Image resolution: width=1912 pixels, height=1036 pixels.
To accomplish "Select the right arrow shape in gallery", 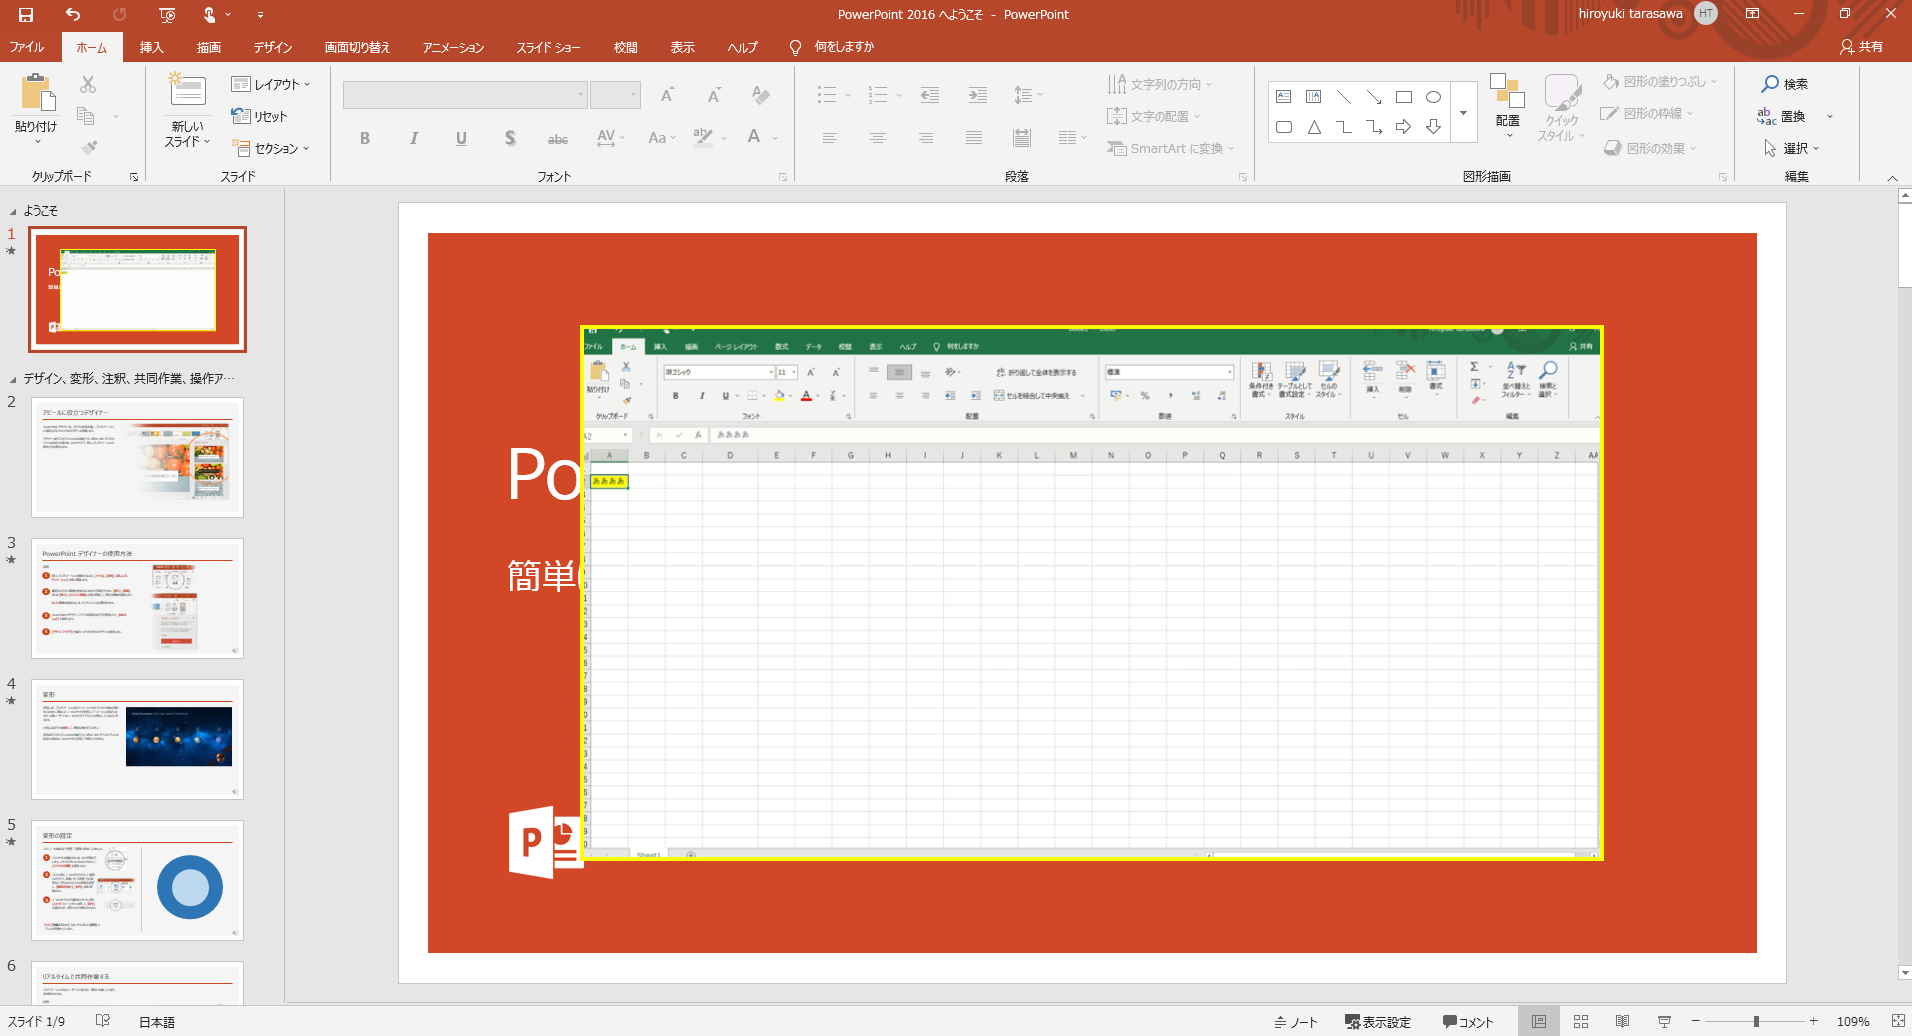I will [1403, 127].
